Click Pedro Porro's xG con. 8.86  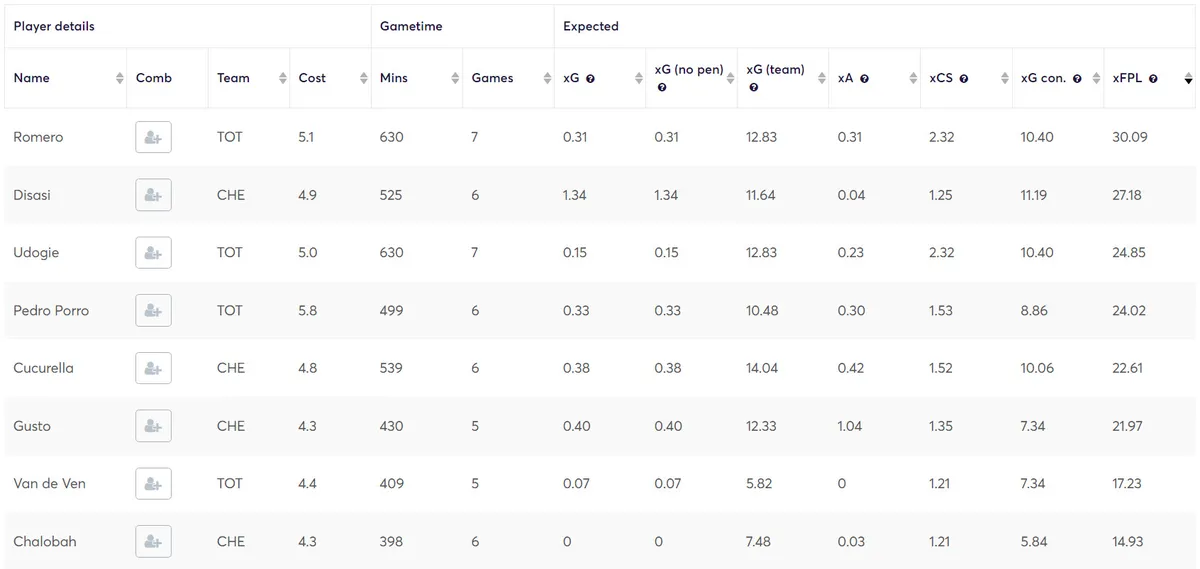[x=1034, y=310]
